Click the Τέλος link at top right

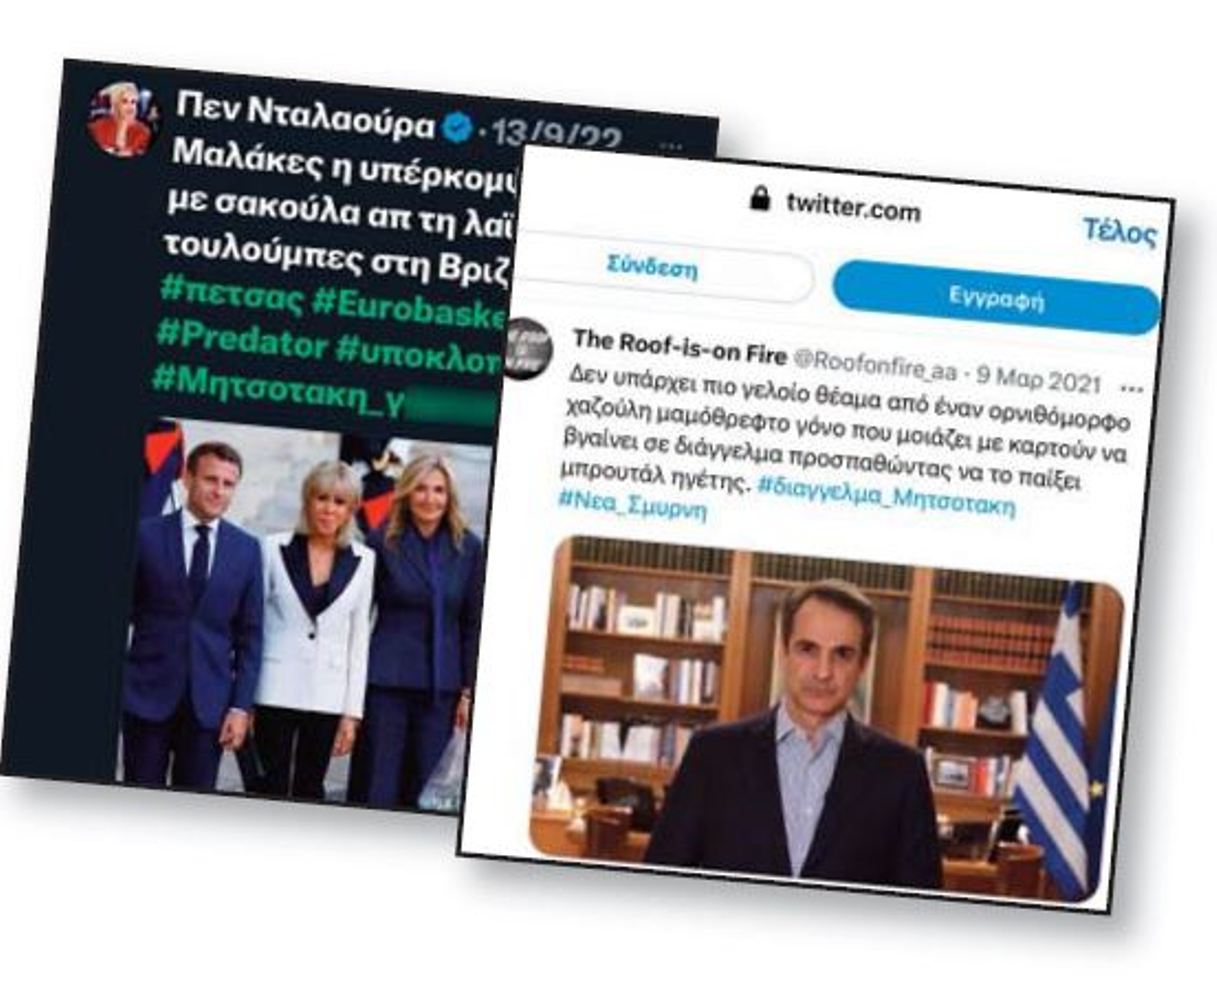pos(1119,232)
